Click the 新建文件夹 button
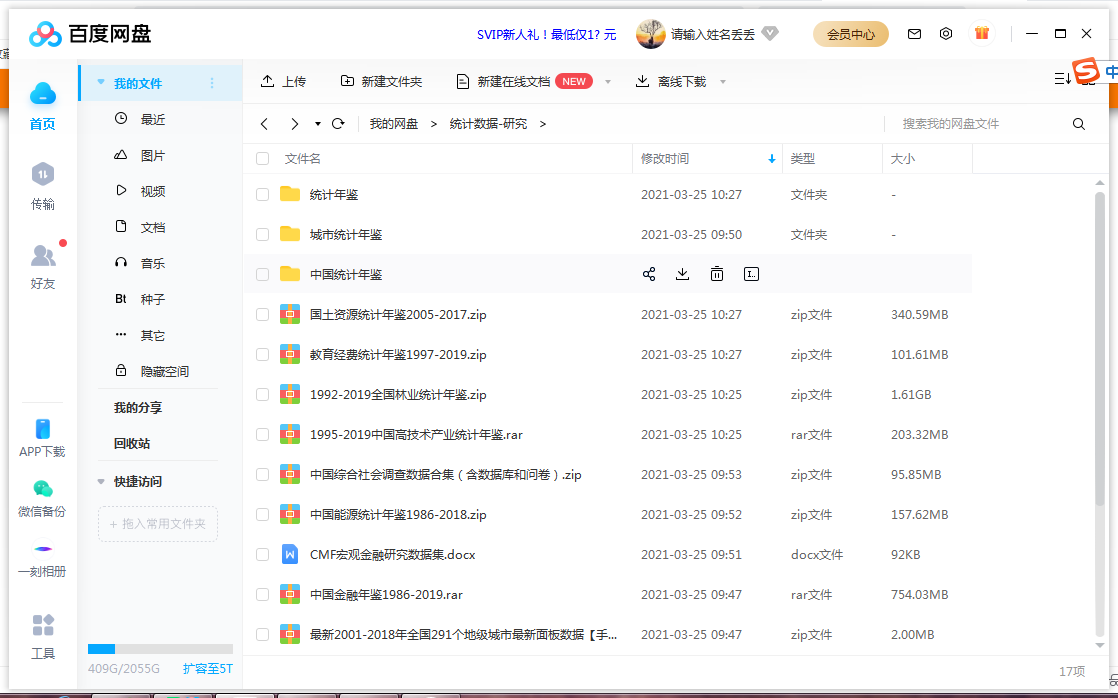The width and height of the screenshot is (1118, 698). [x=381, y=81]
